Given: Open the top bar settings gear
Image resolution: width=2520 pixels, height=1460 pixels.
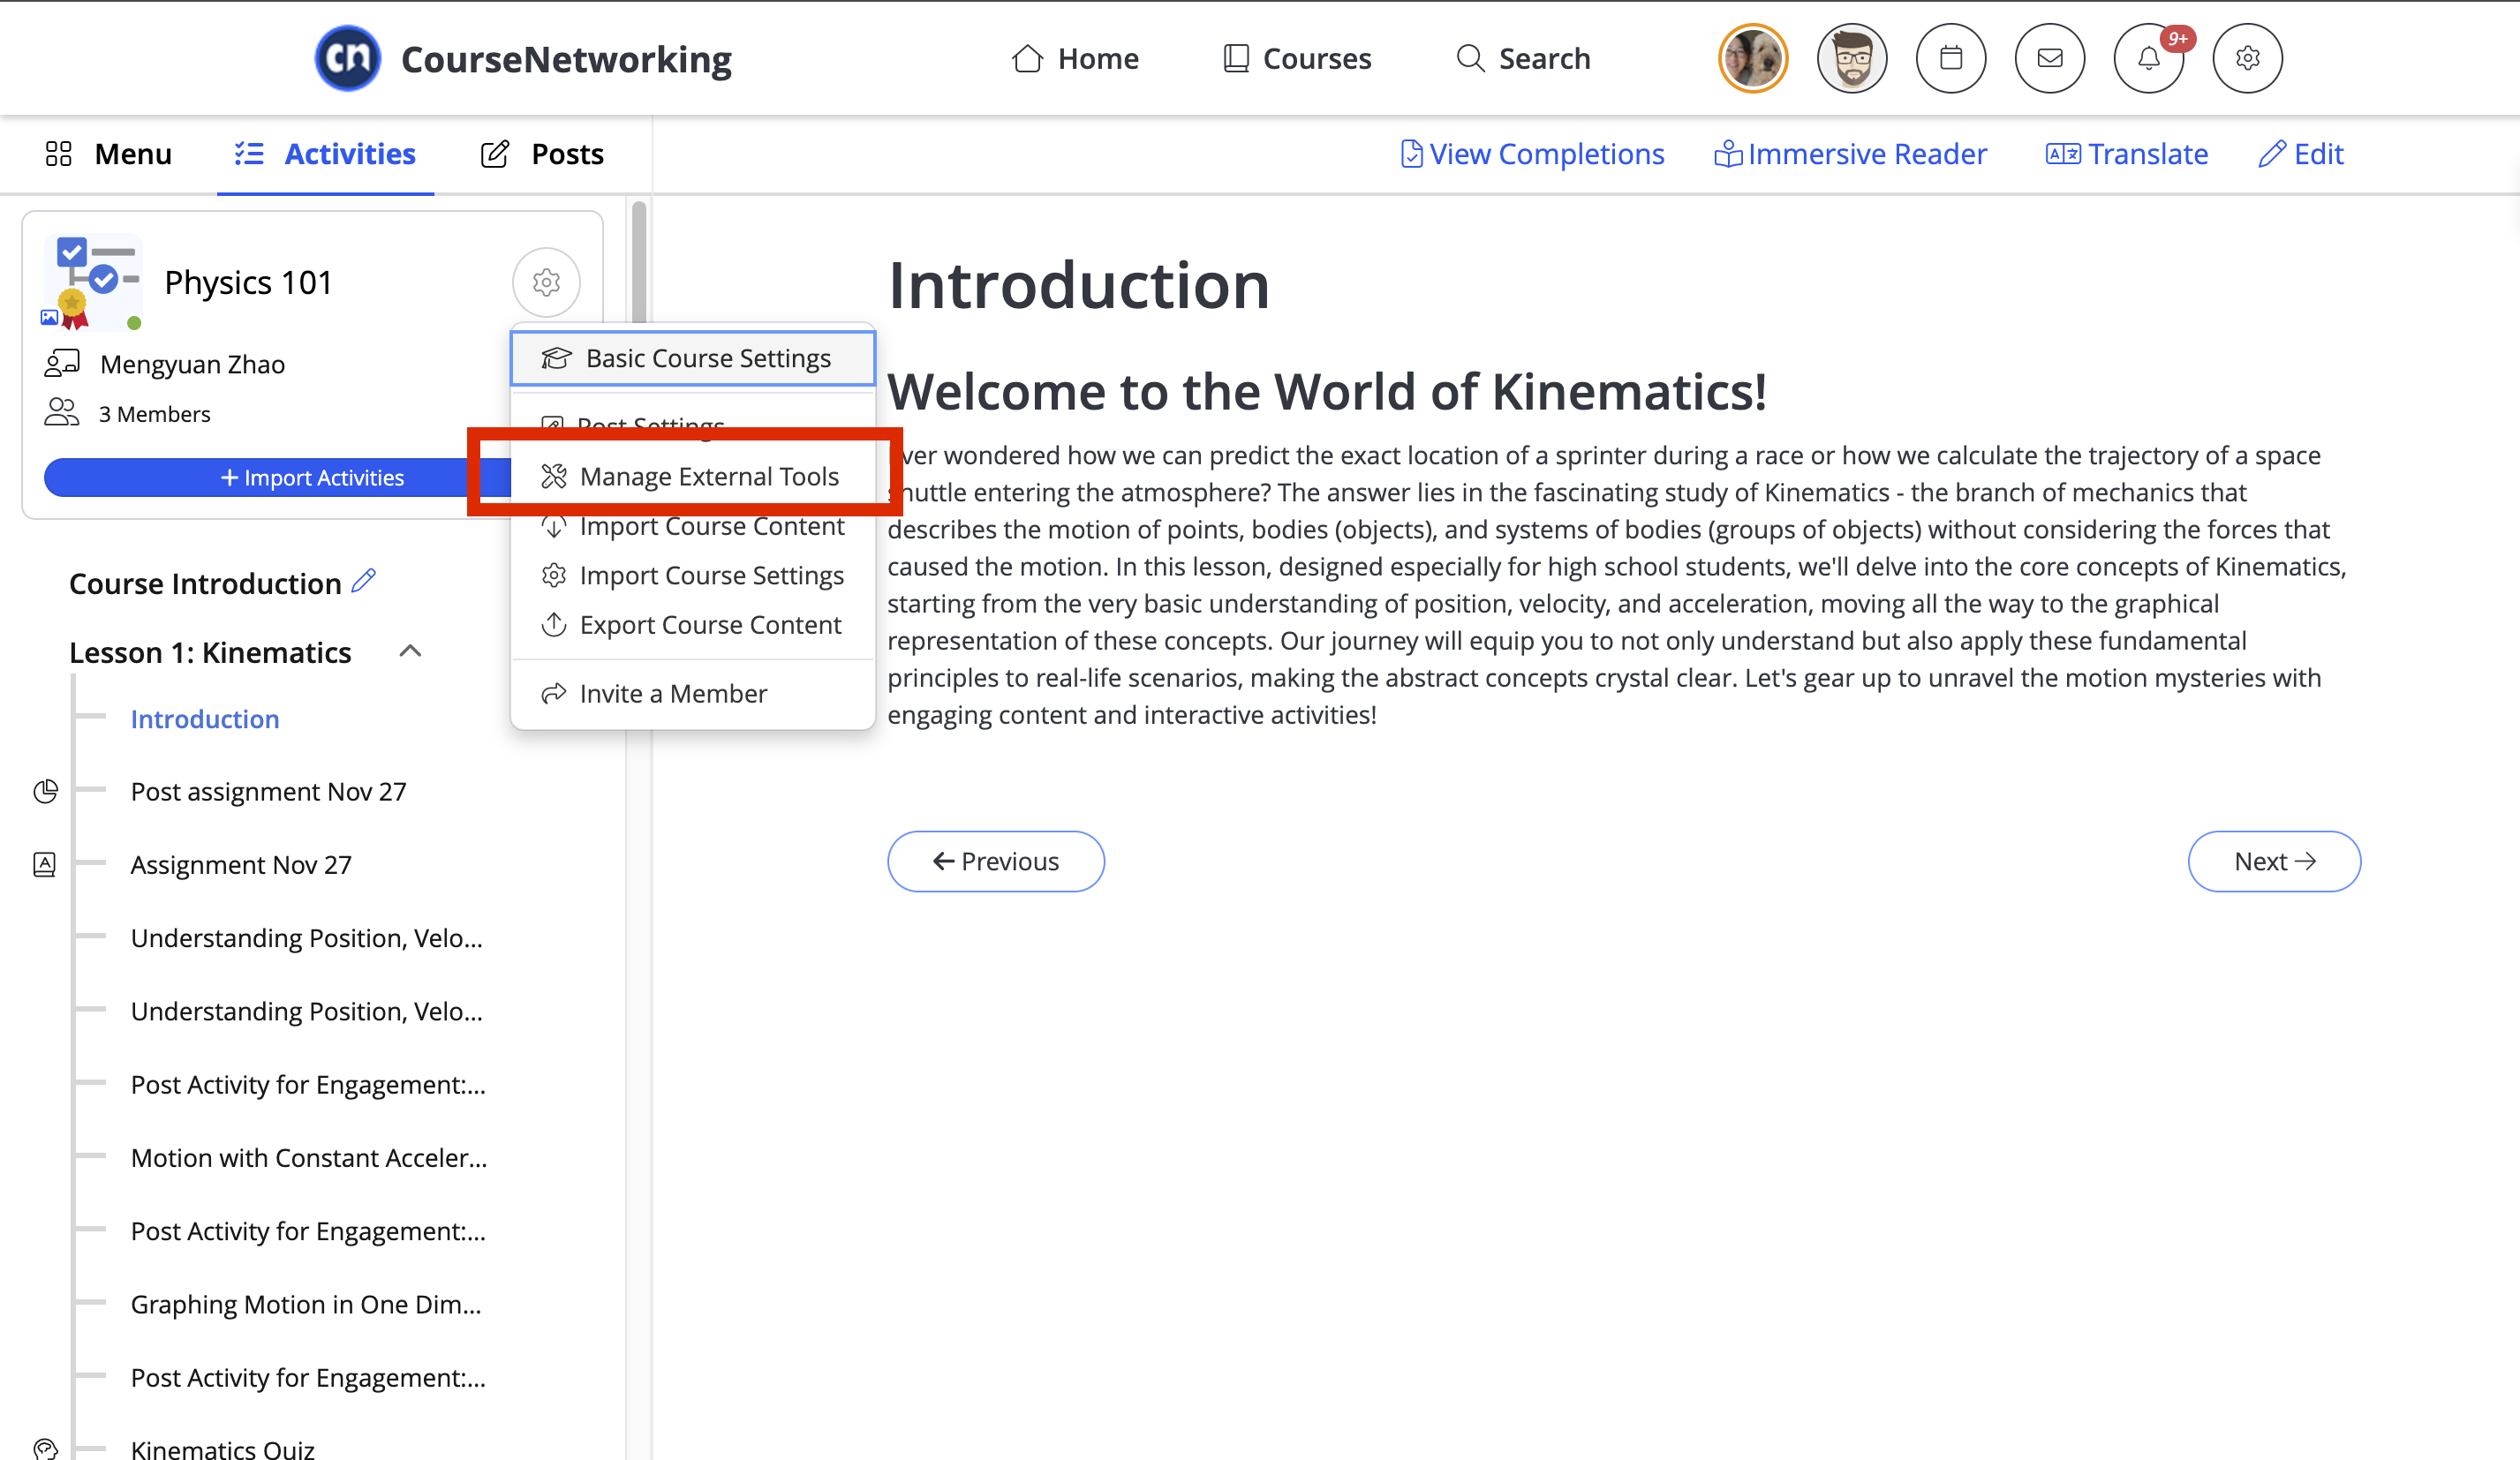Looking at the screenshot, I should pos(2247,58).
